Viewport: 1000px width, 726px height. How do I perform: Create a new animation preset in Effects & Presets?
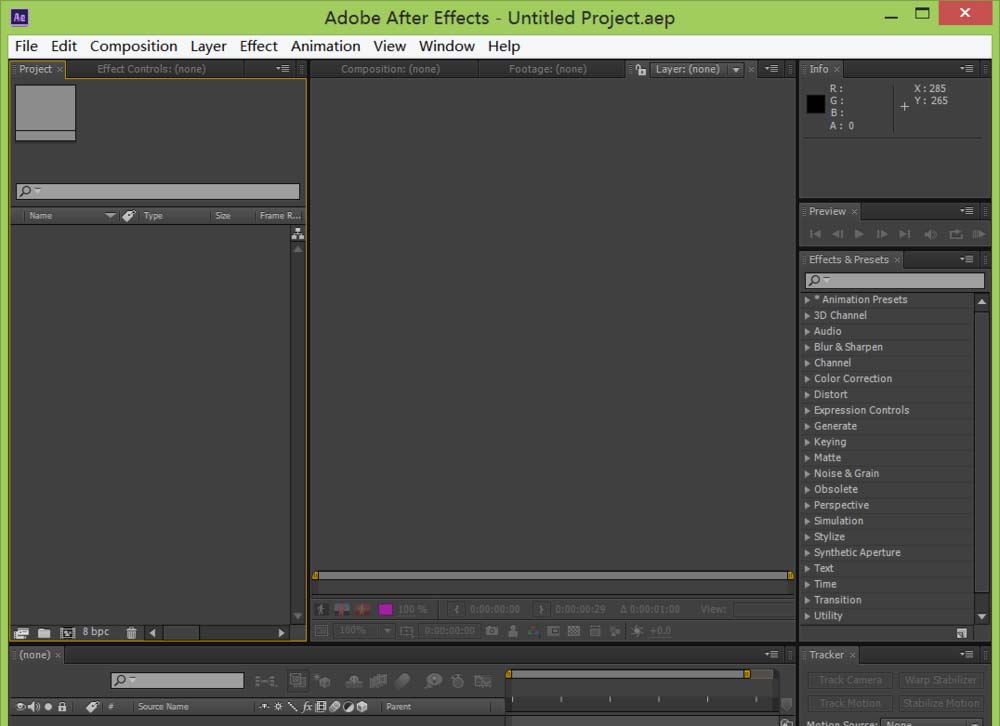click(962, 633)
